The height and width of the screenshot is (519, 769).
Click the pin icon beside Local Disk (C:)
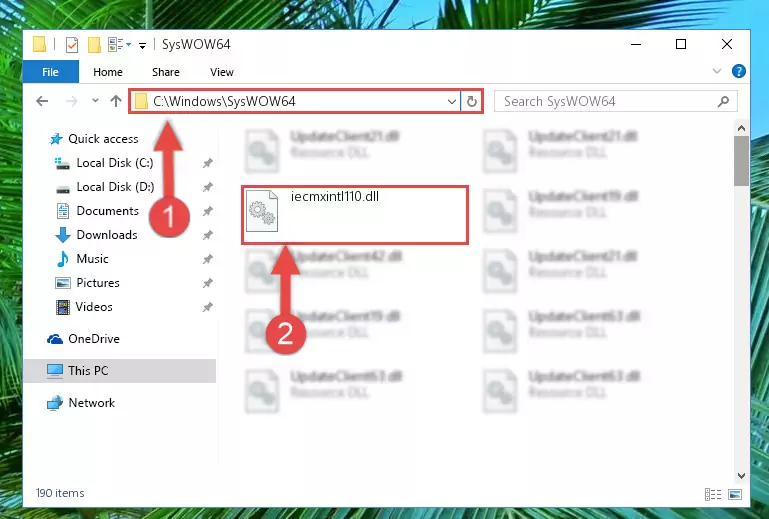pyautogui.click(x=207, y=163)
